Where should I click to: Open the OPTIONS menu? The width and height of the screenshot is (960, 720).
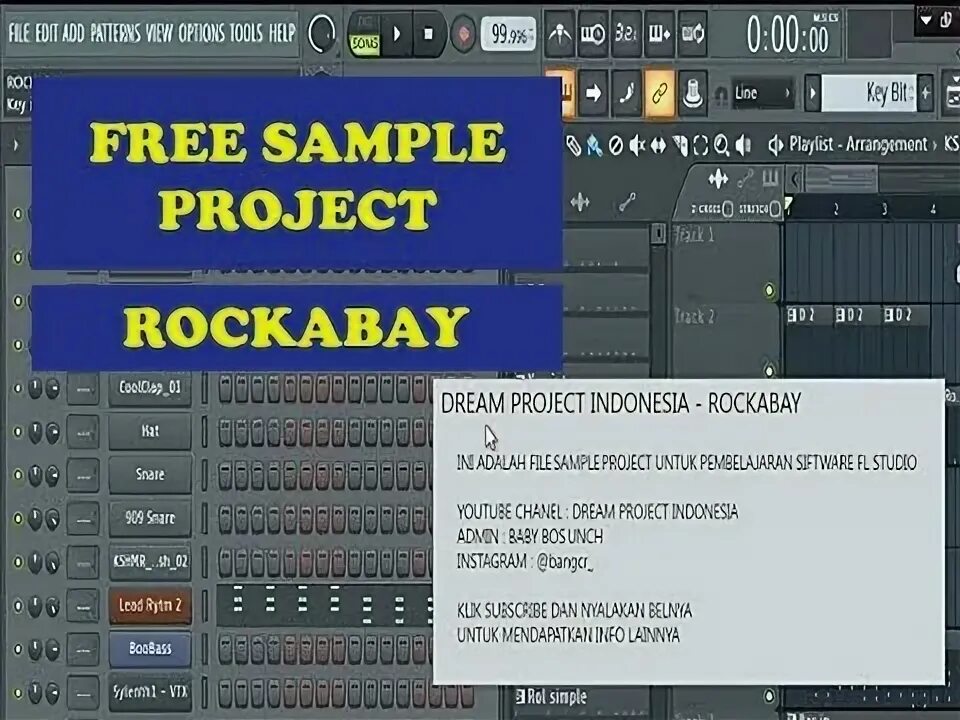click(x=202, y=32)
